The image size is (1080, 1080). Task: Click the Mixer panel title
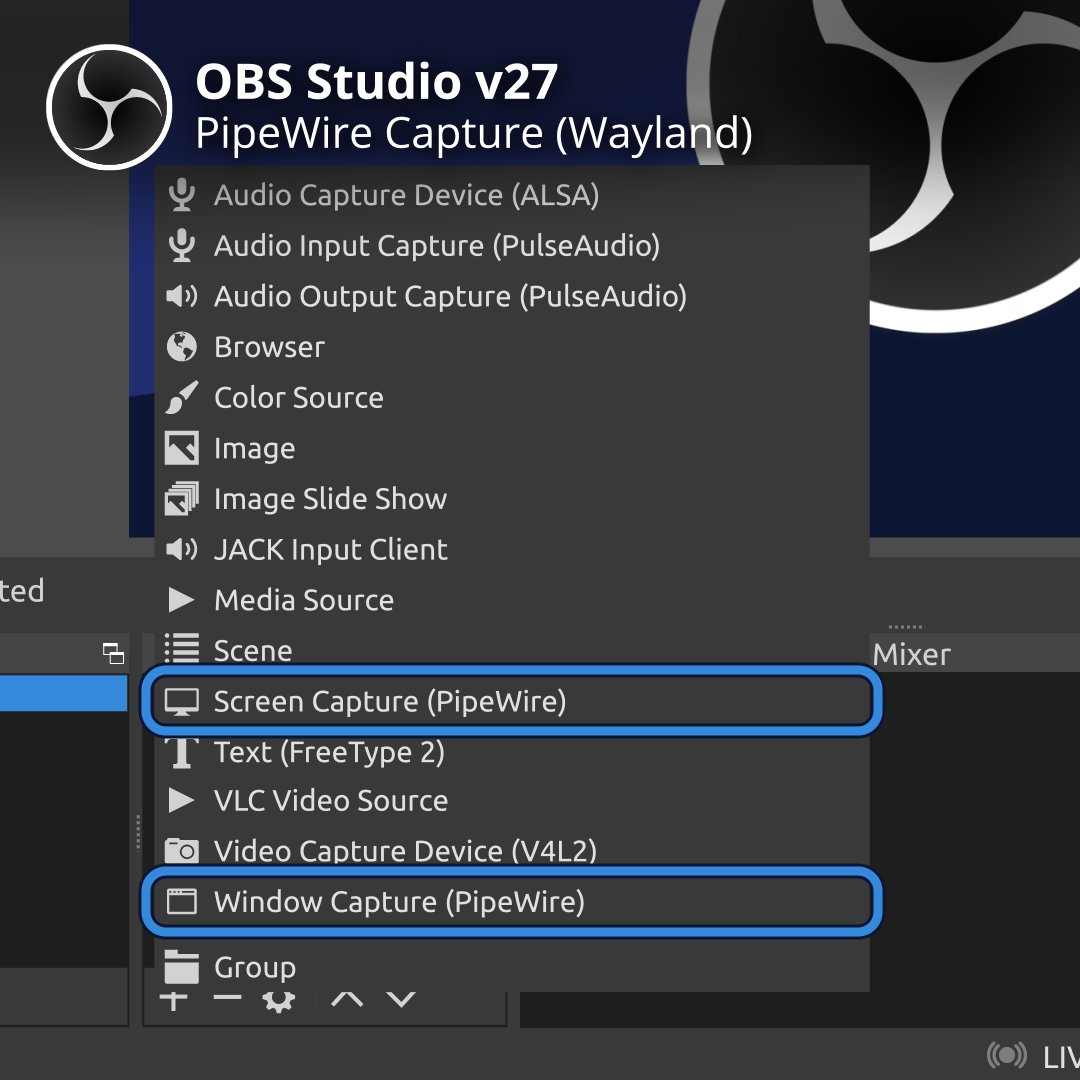tap(912, 654)
